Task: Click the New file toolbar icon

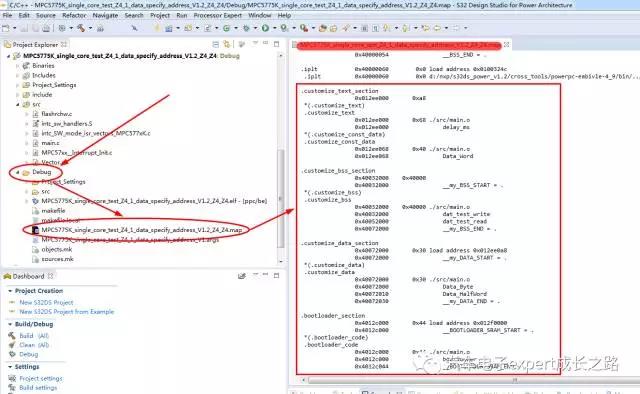Action: (5, 28)
